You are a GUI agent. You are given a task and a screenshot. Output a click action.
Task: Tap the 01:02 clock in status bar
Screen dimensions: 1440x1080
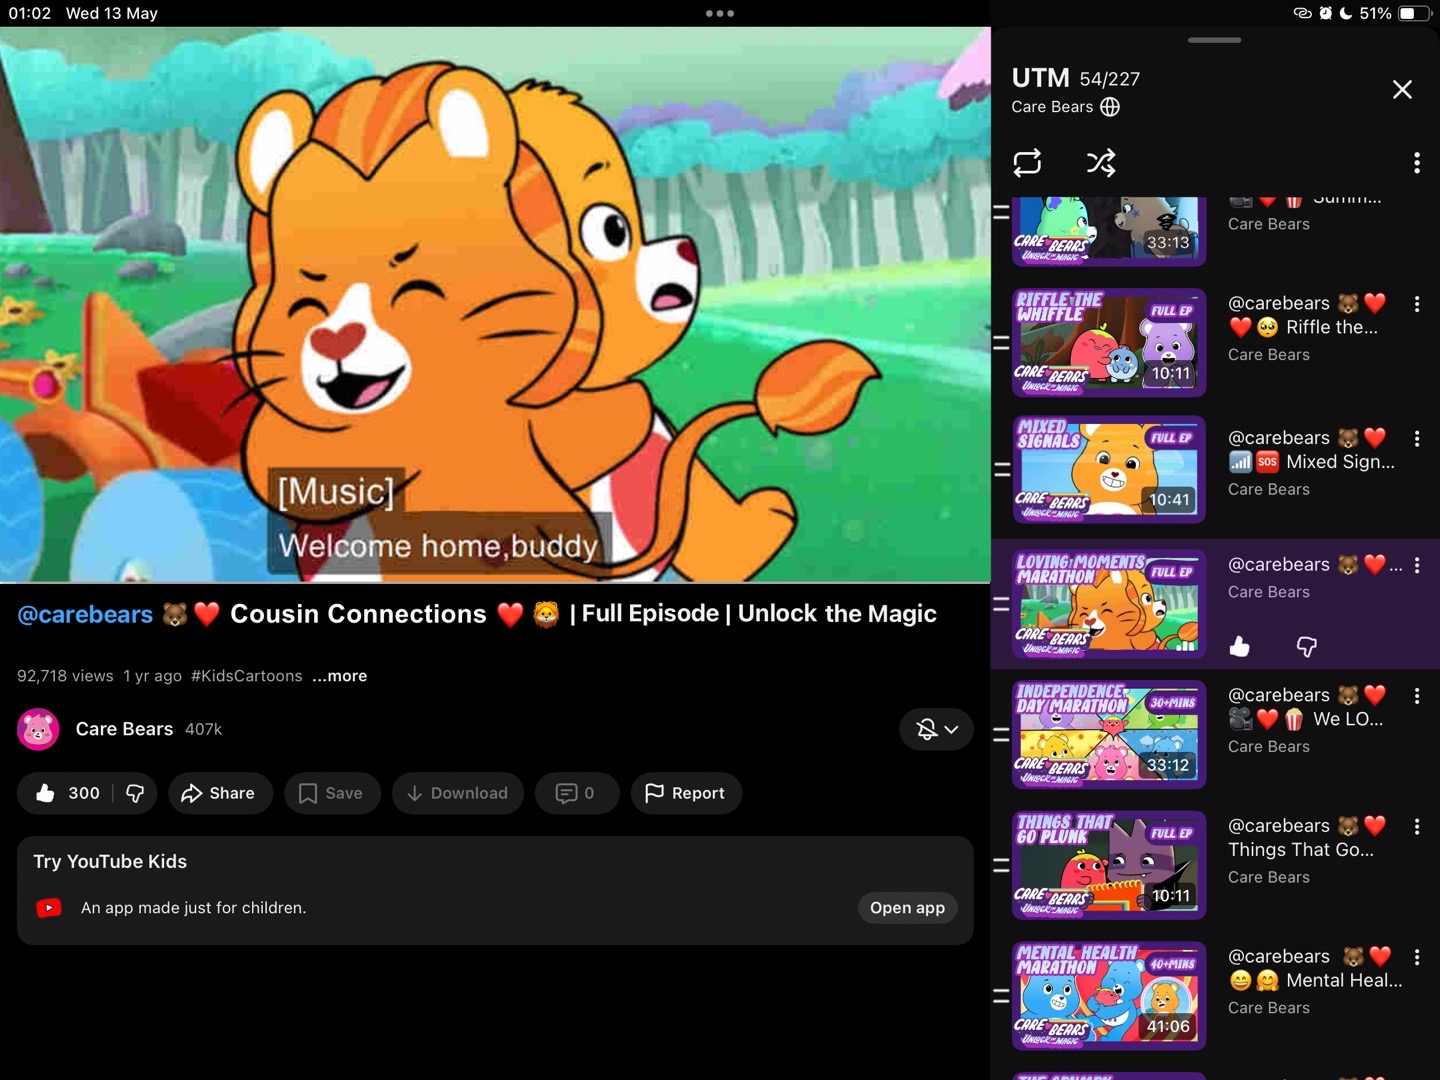(x=30, y=13)
